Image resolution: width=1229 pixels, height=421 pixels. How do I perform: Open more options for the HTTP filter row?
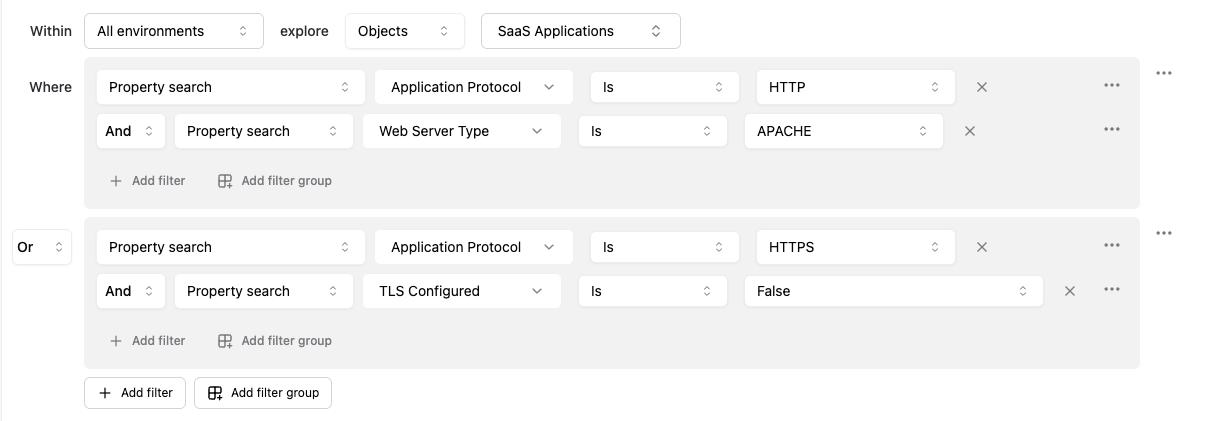(x=1111, y=86)
